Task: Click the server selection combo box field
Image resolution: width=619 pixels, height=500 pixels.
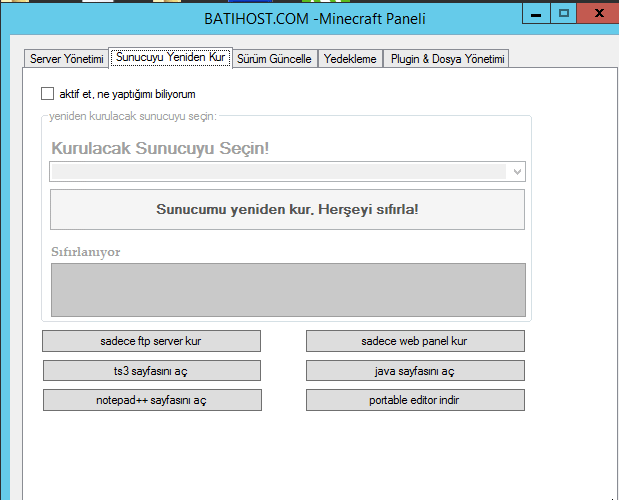Action: pos(278,172)
